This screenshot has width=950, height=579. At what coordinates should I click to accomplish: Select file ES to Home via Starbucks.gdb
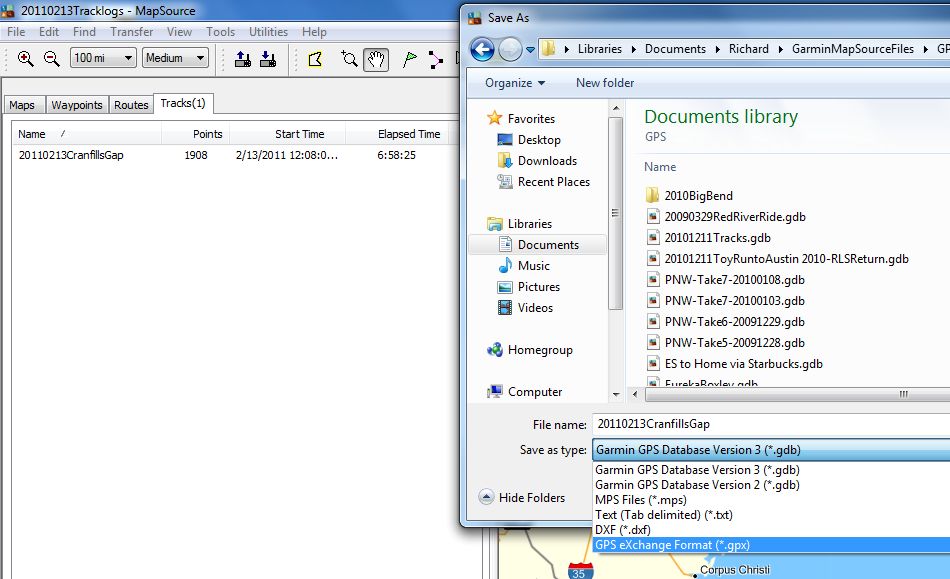(735, 364)
